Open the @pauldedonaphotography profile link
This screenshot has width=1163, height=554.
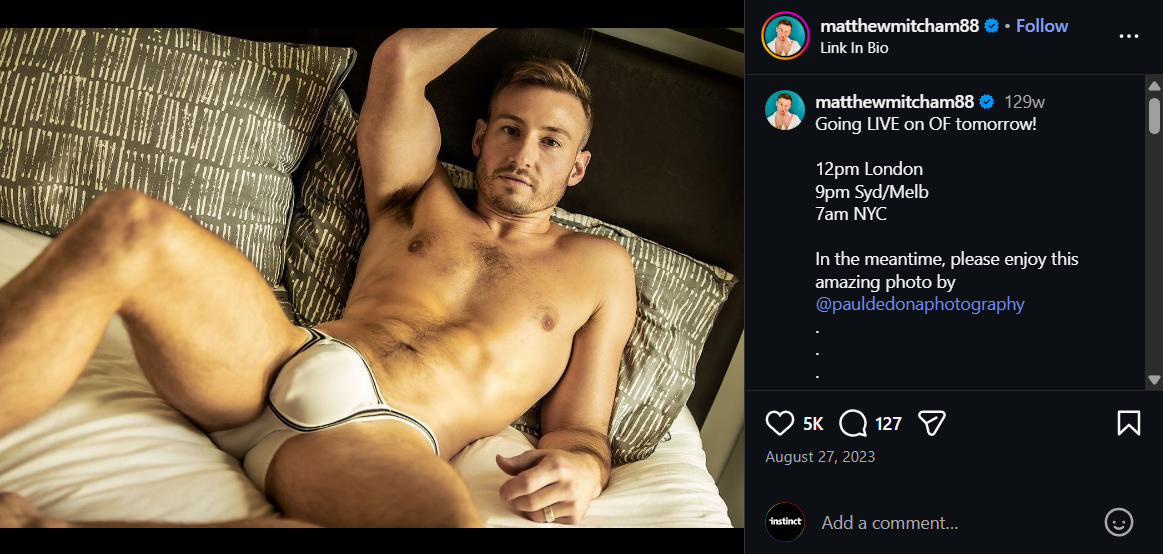(920, 304)
